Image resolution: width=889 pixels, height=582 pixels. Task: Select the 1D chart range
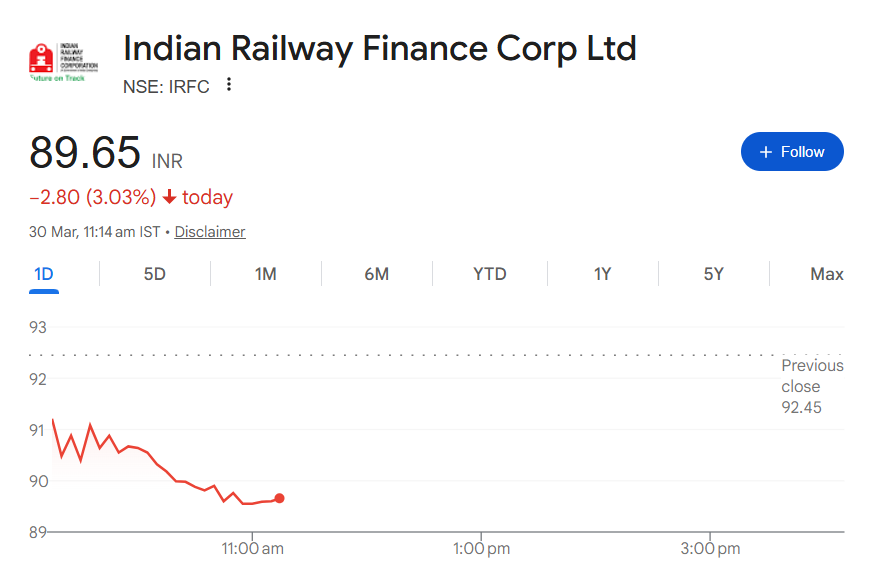click(x=42, y=273)
